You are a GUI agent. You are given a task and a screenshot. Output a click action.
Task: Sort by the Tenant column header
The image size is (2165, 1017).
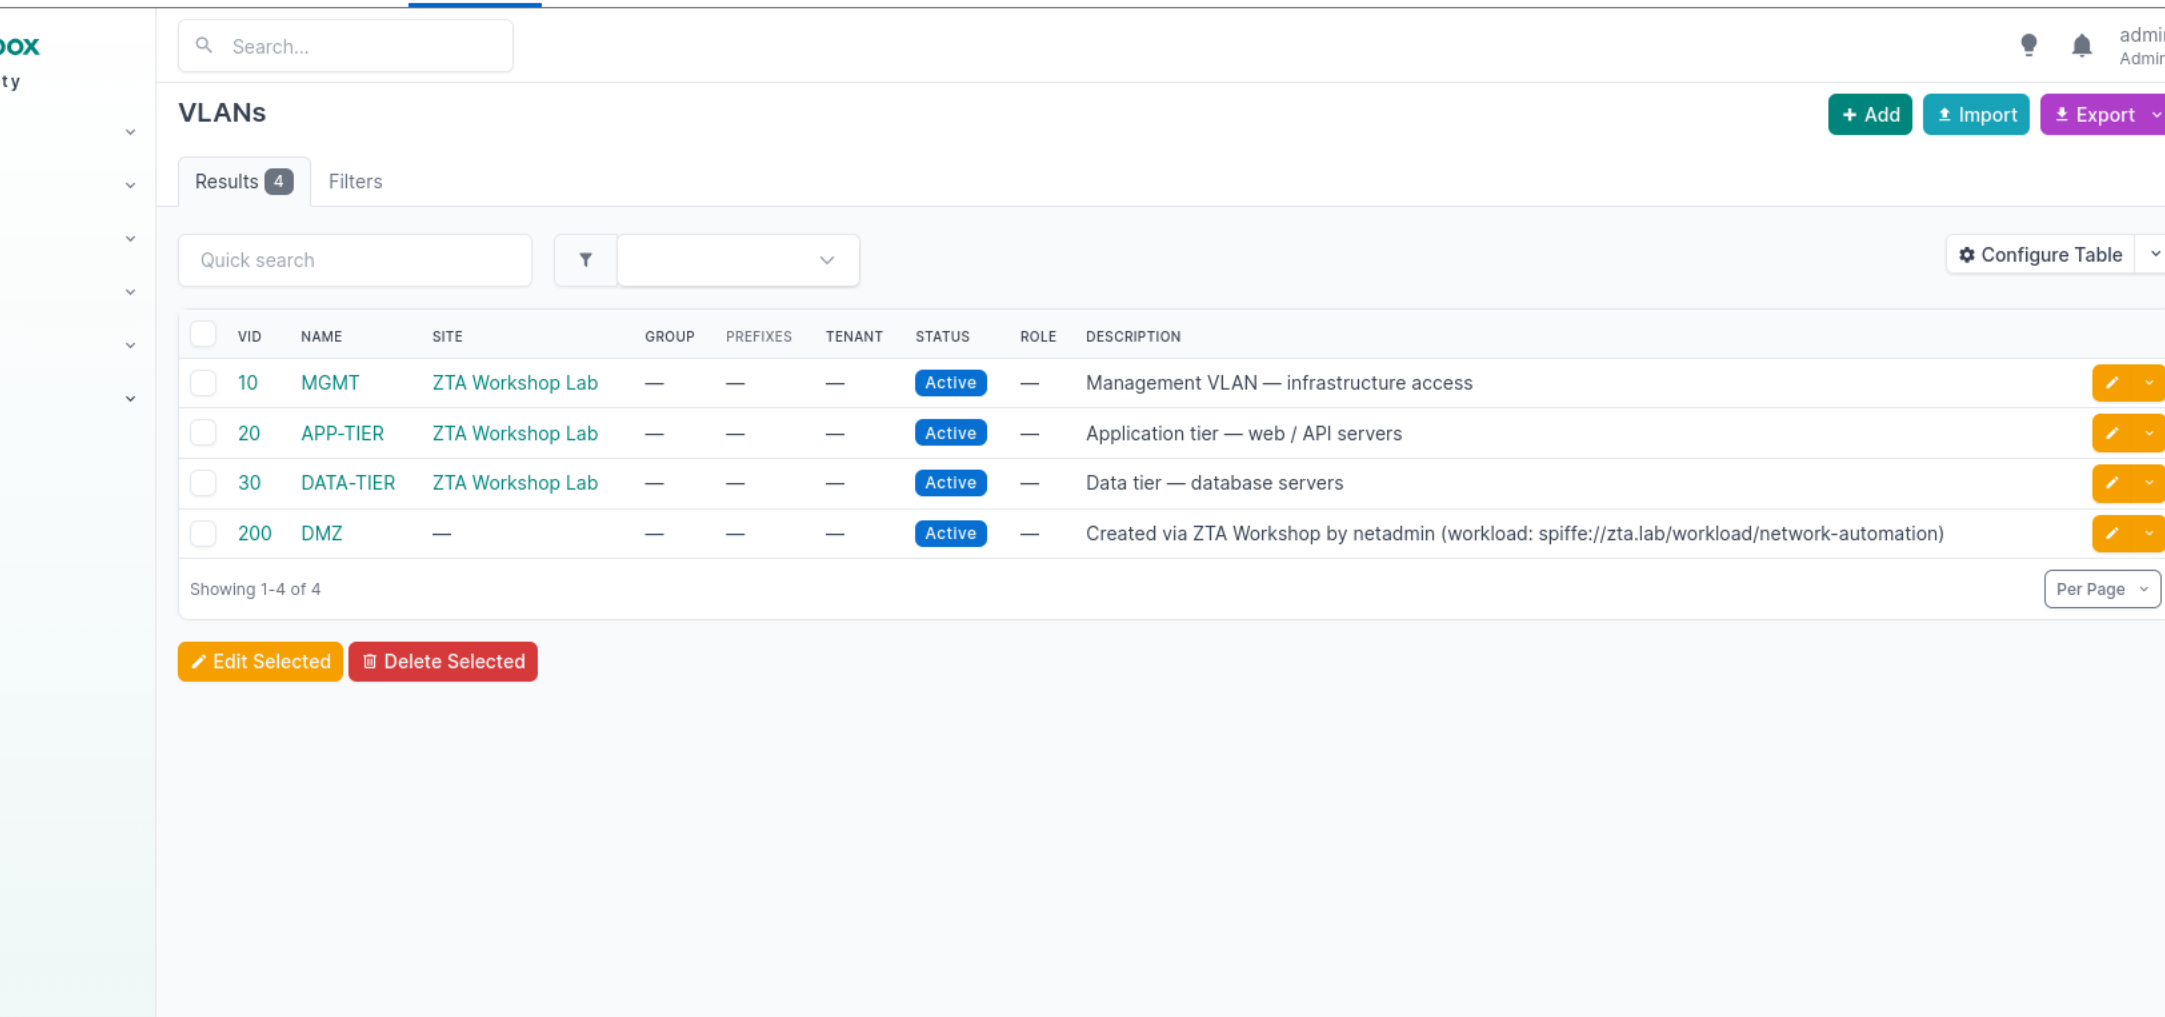pos(854,336)
